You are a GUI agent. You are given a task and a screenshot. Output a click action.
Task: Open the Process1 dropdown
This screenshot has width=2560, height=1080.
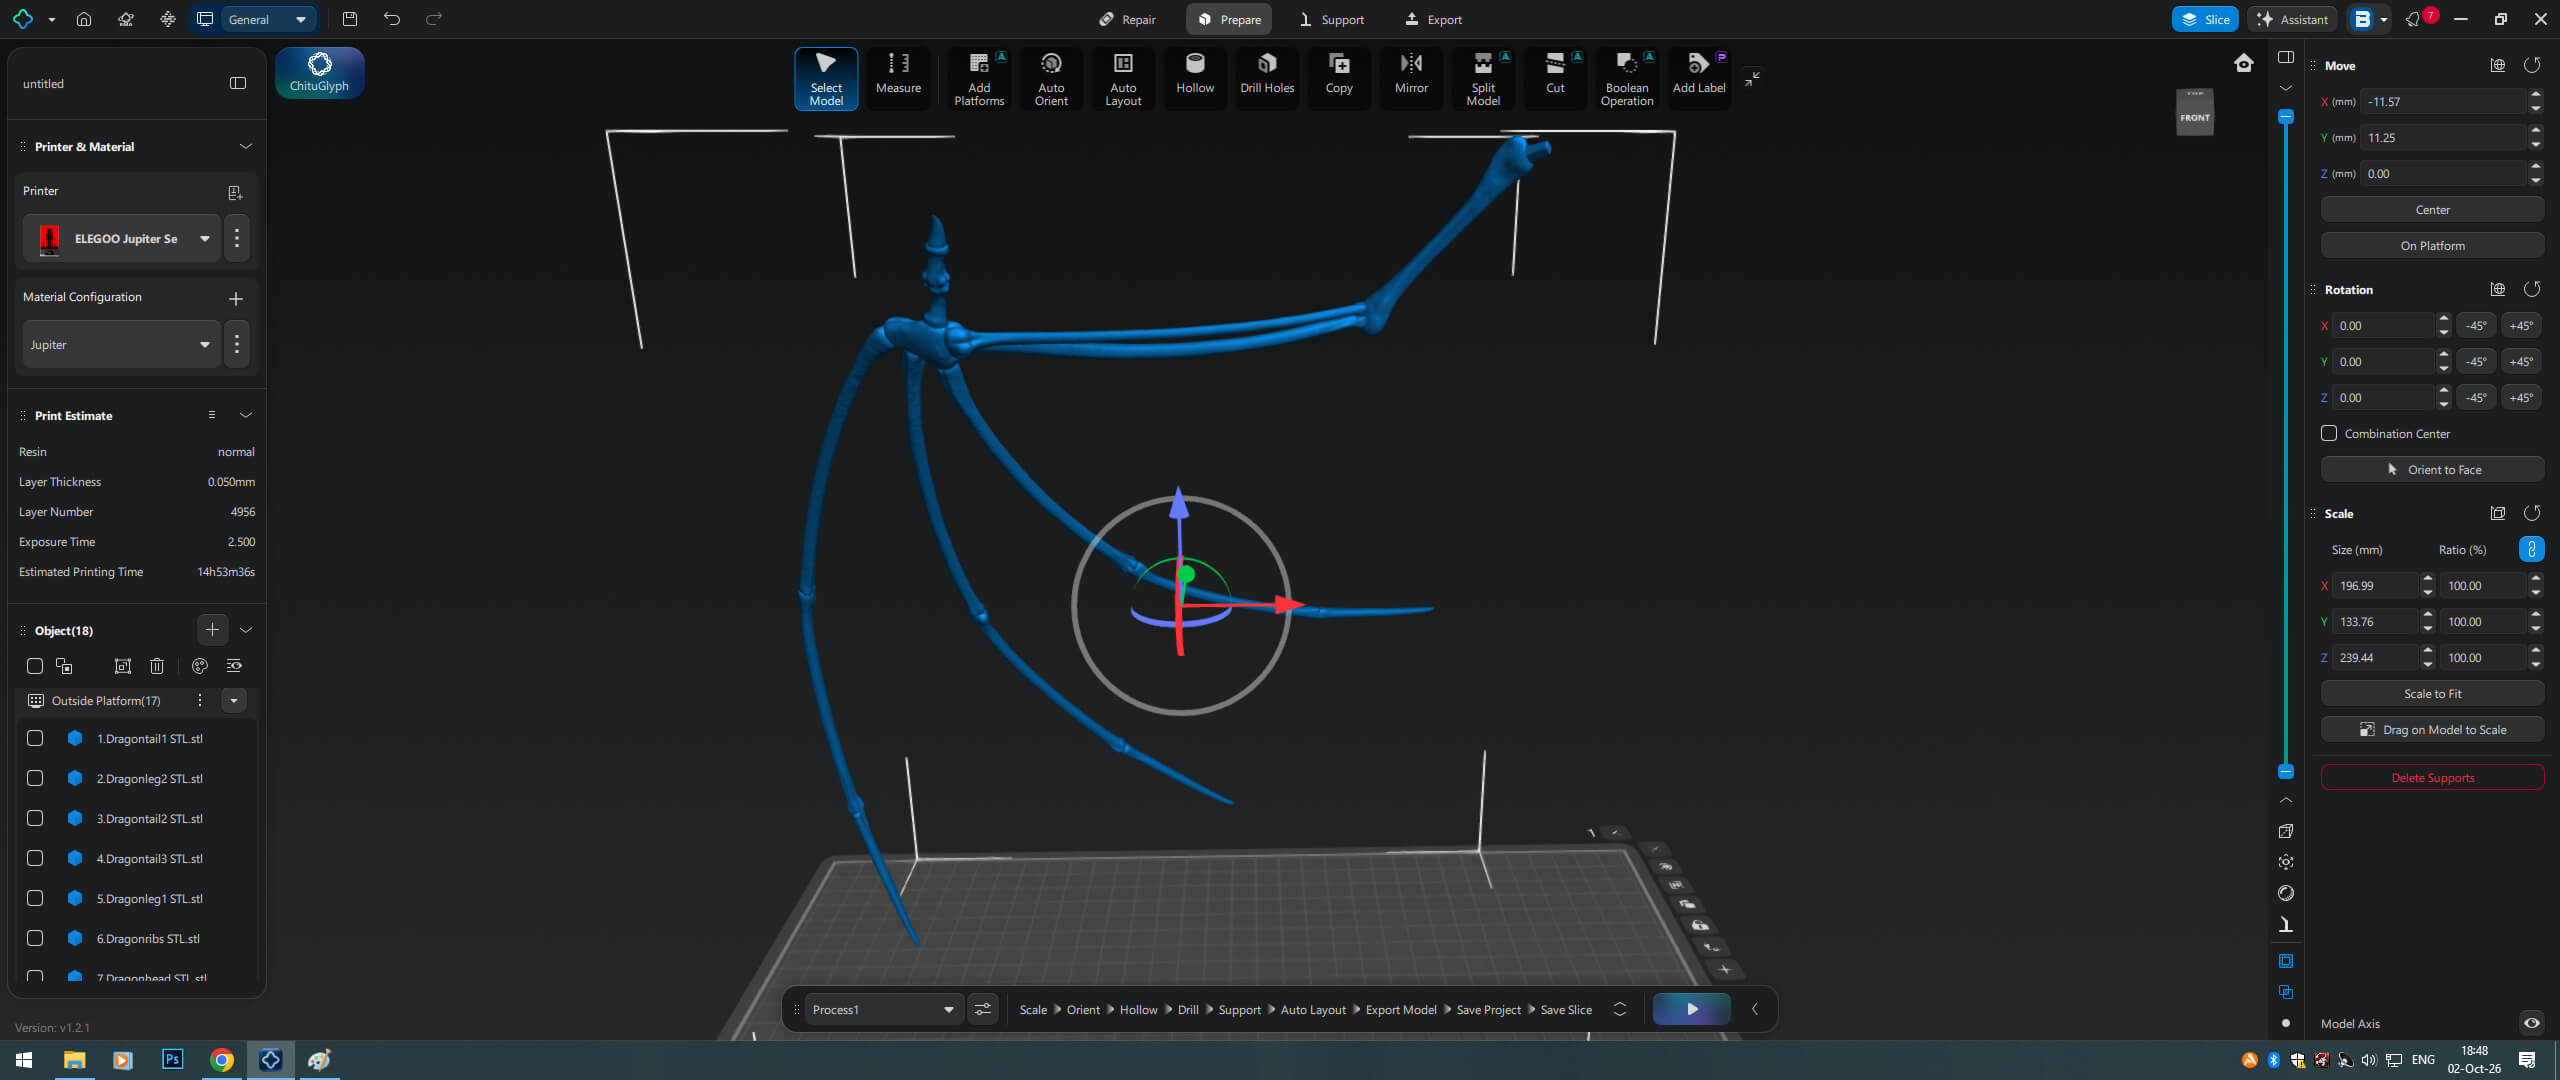coord(884,1009)
